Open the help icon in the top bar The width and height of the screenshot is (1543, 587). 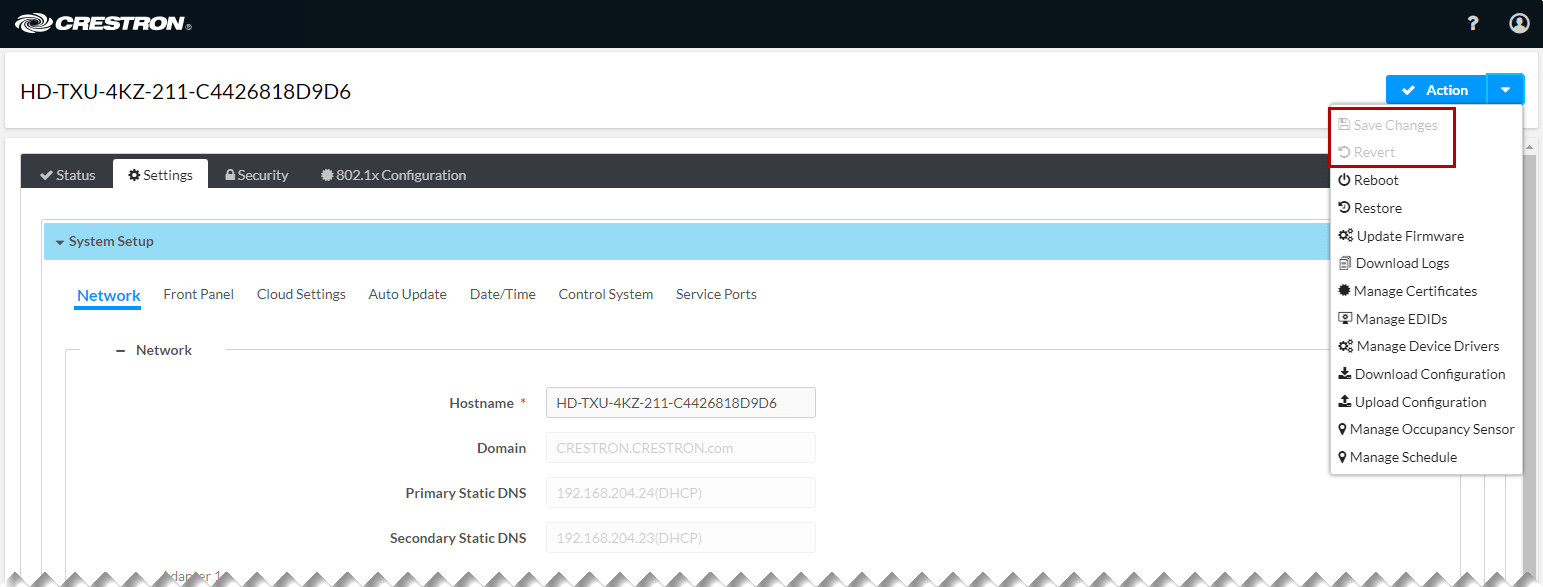pos(1473,22)
